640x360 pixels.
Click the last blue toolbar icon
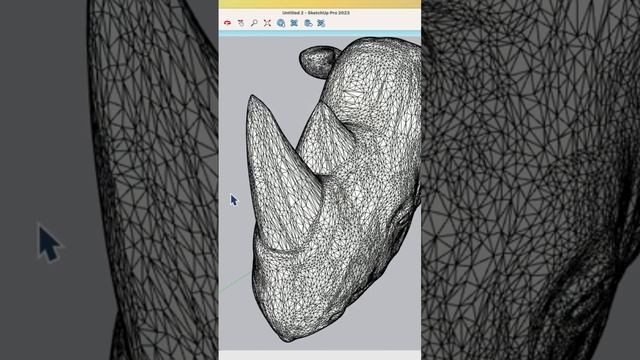point(321,23)
